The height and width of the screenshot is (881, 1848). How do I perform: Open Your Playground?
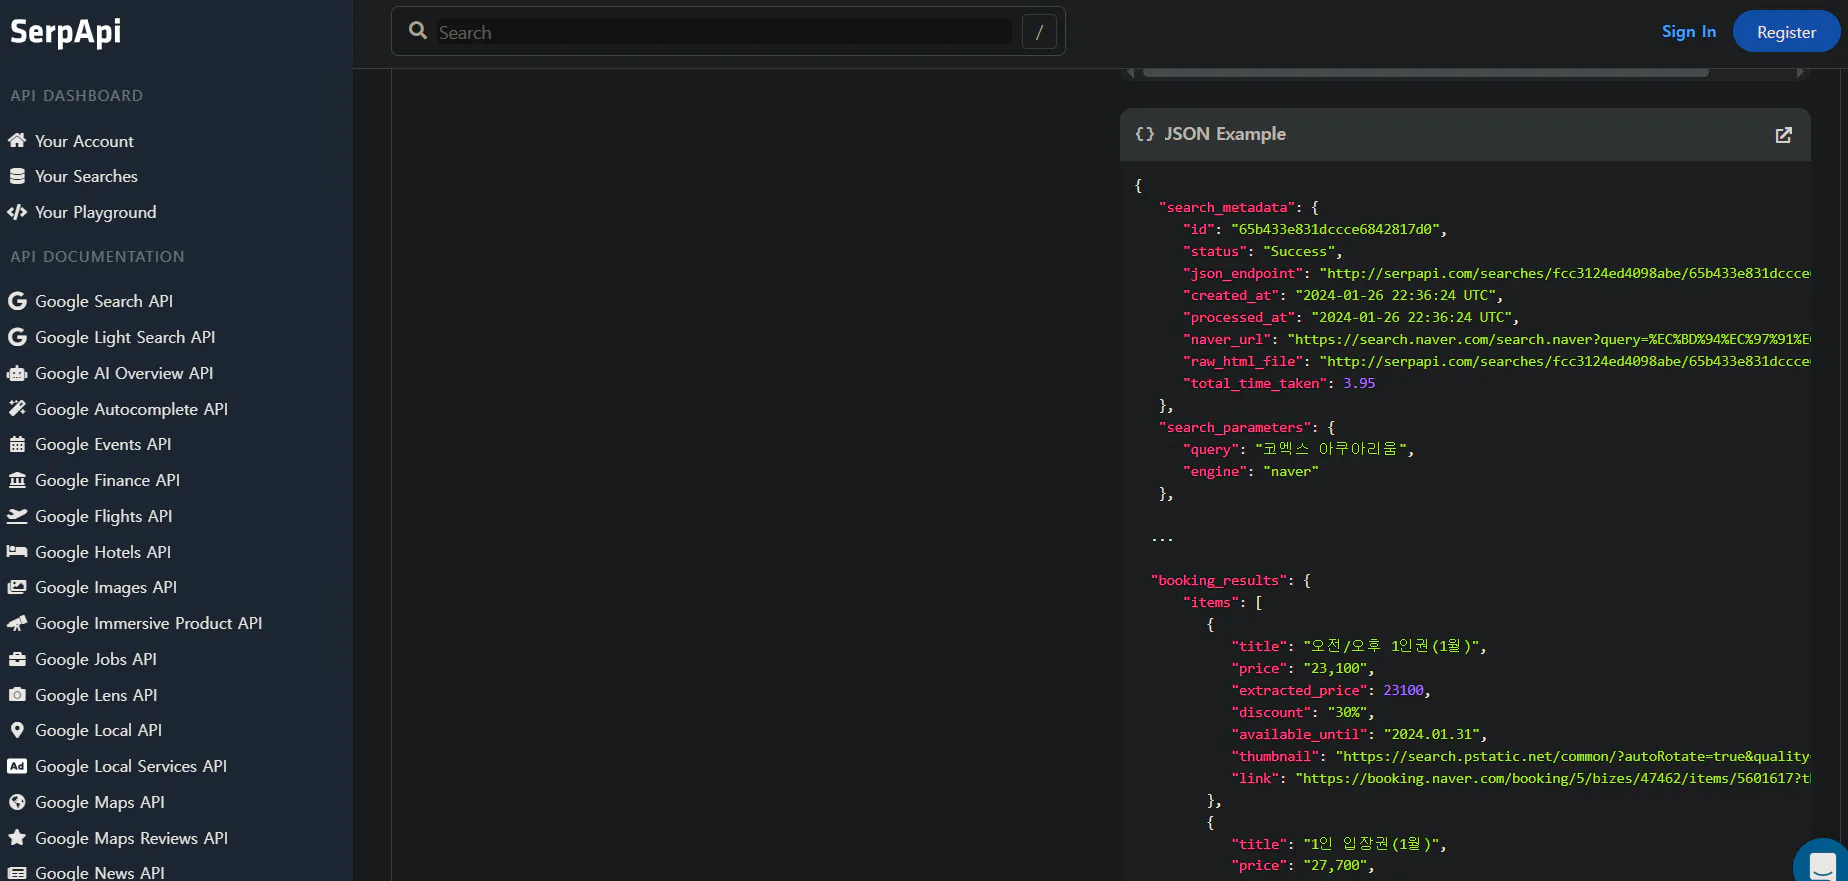point(96,212)
